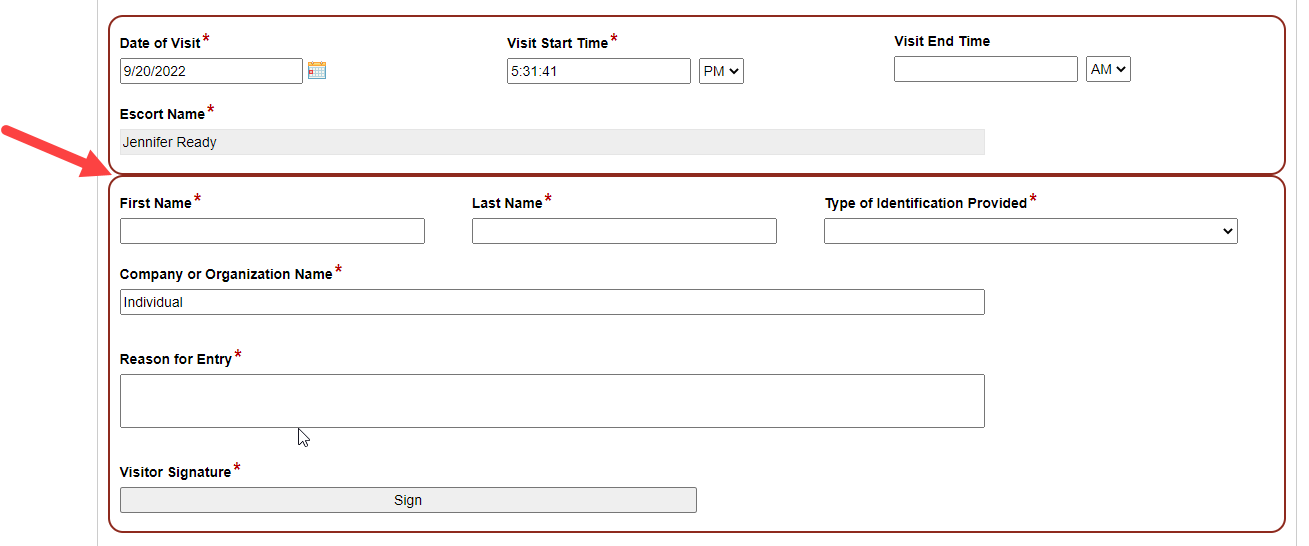The image size is (1309, 546).
Task: Click the Type of Identification Provided label
Action: tap(925, 203)
